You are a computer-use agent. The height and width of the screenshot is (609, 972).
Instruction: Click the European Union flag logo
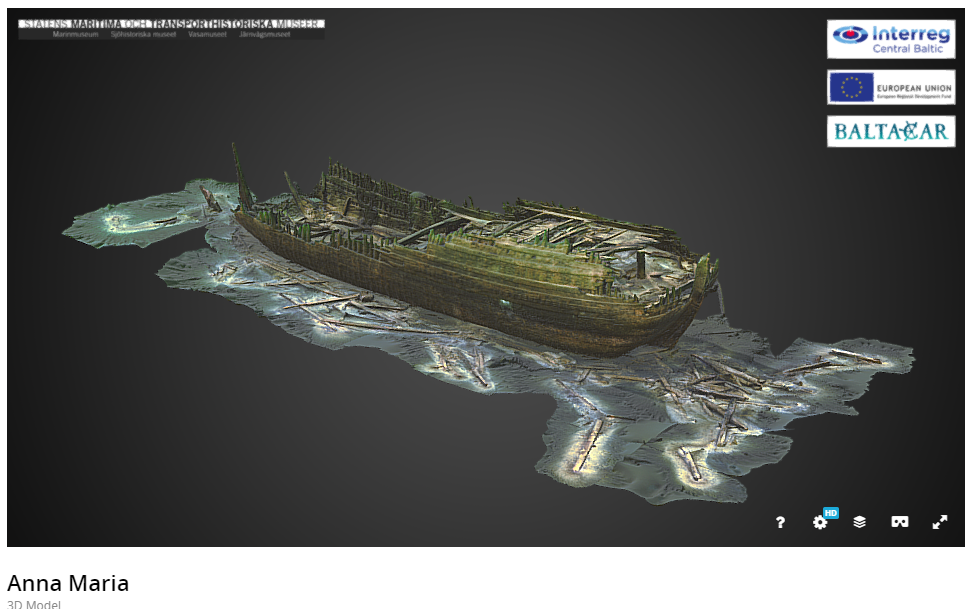click(x=890, y=88)
